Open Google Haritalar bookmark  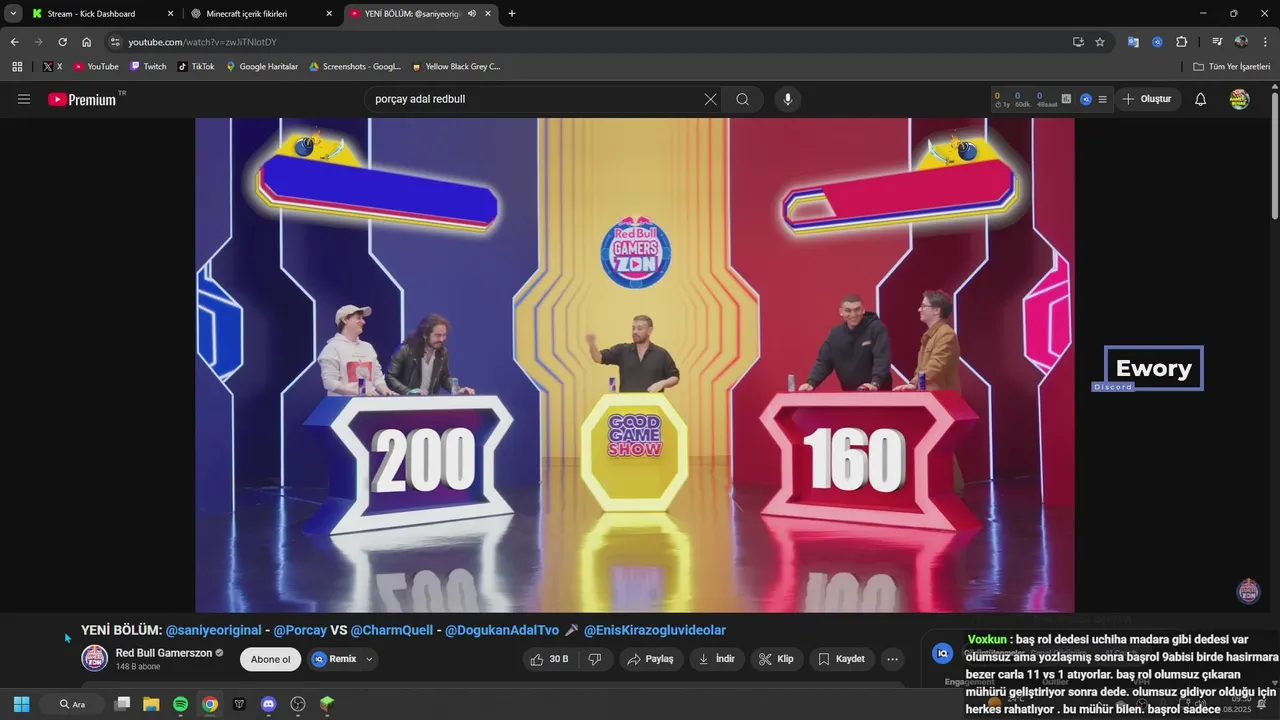click(x=262, y=67)
